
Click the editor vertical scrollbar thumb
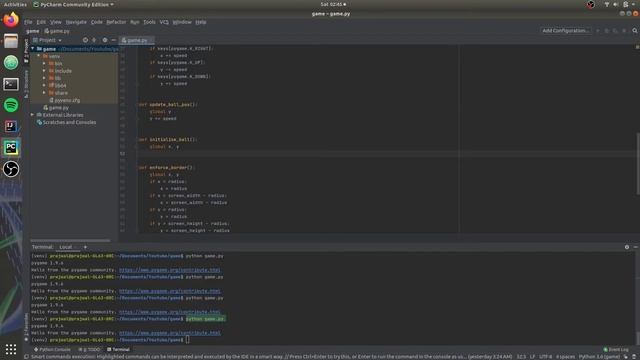(x=638, y=163)
